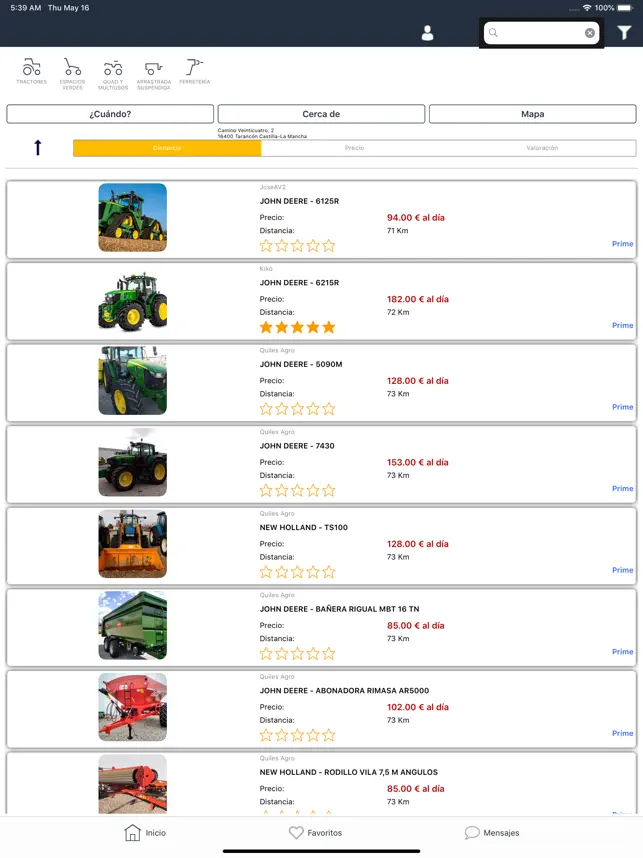Click owner name Kiko
643x858 pixels.
(x=266, y=269)
